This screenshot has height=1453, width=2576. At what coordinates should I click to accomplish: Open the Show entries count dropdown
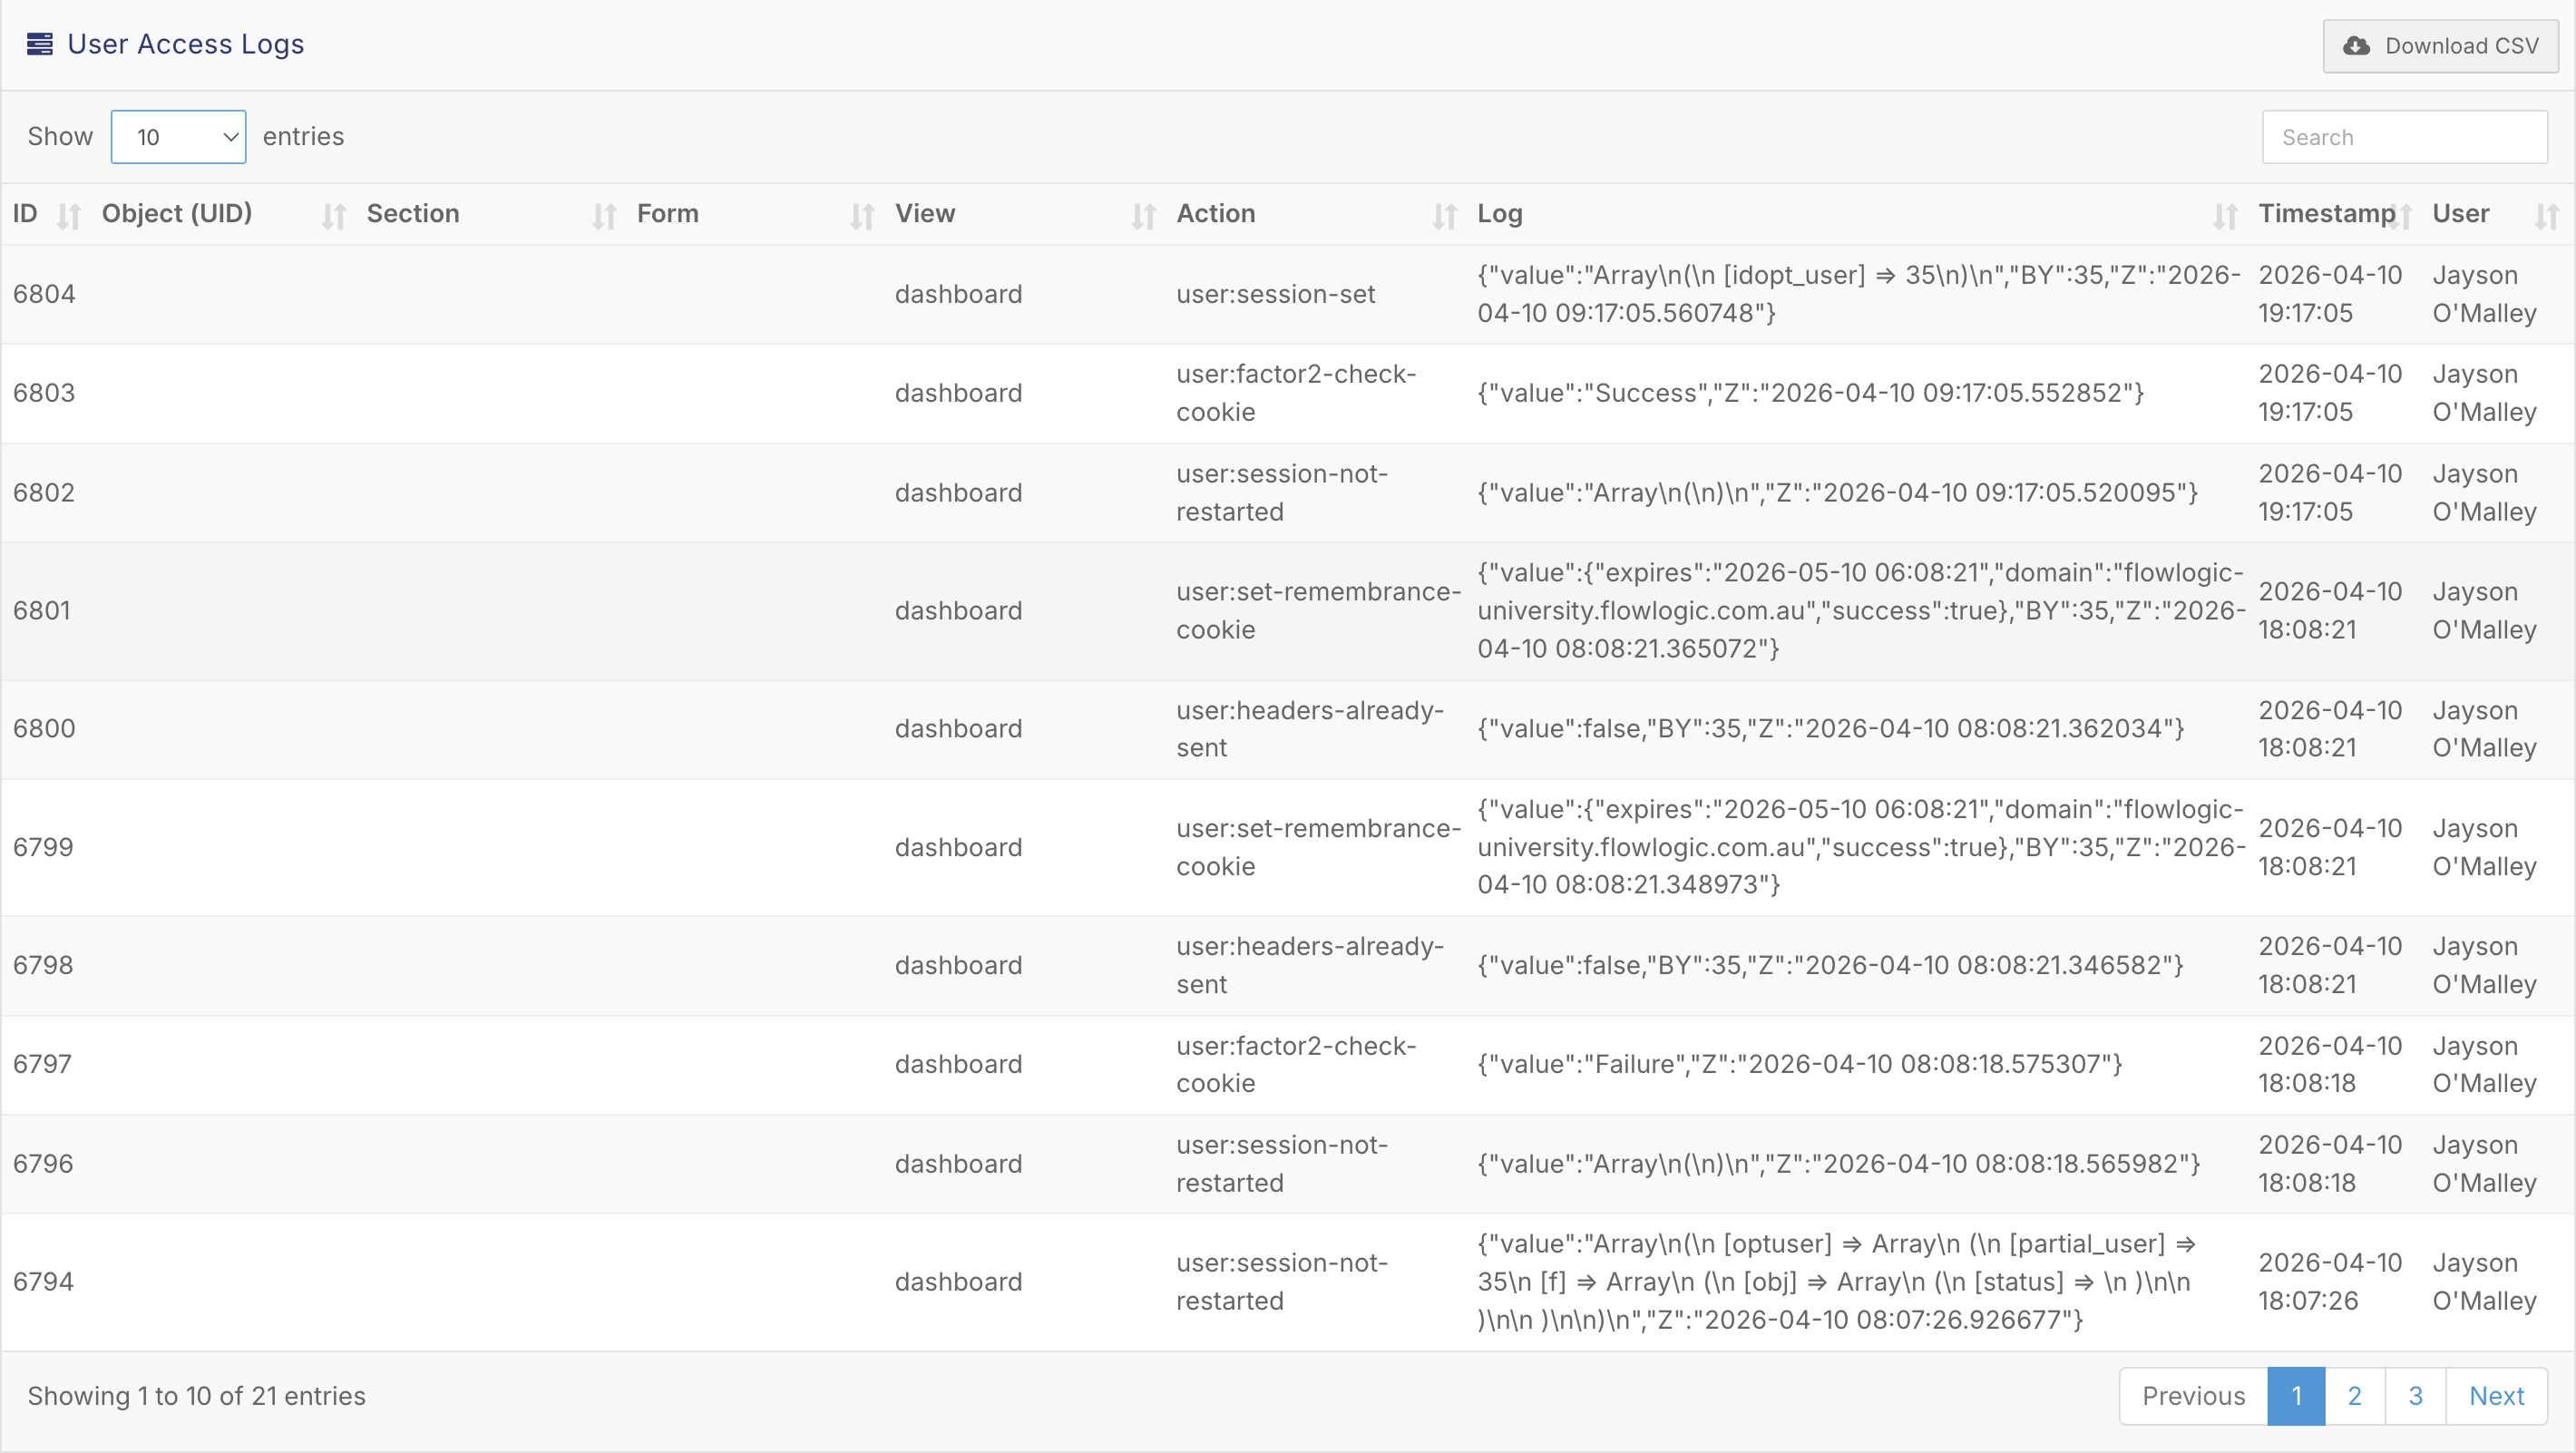point(178,137)
